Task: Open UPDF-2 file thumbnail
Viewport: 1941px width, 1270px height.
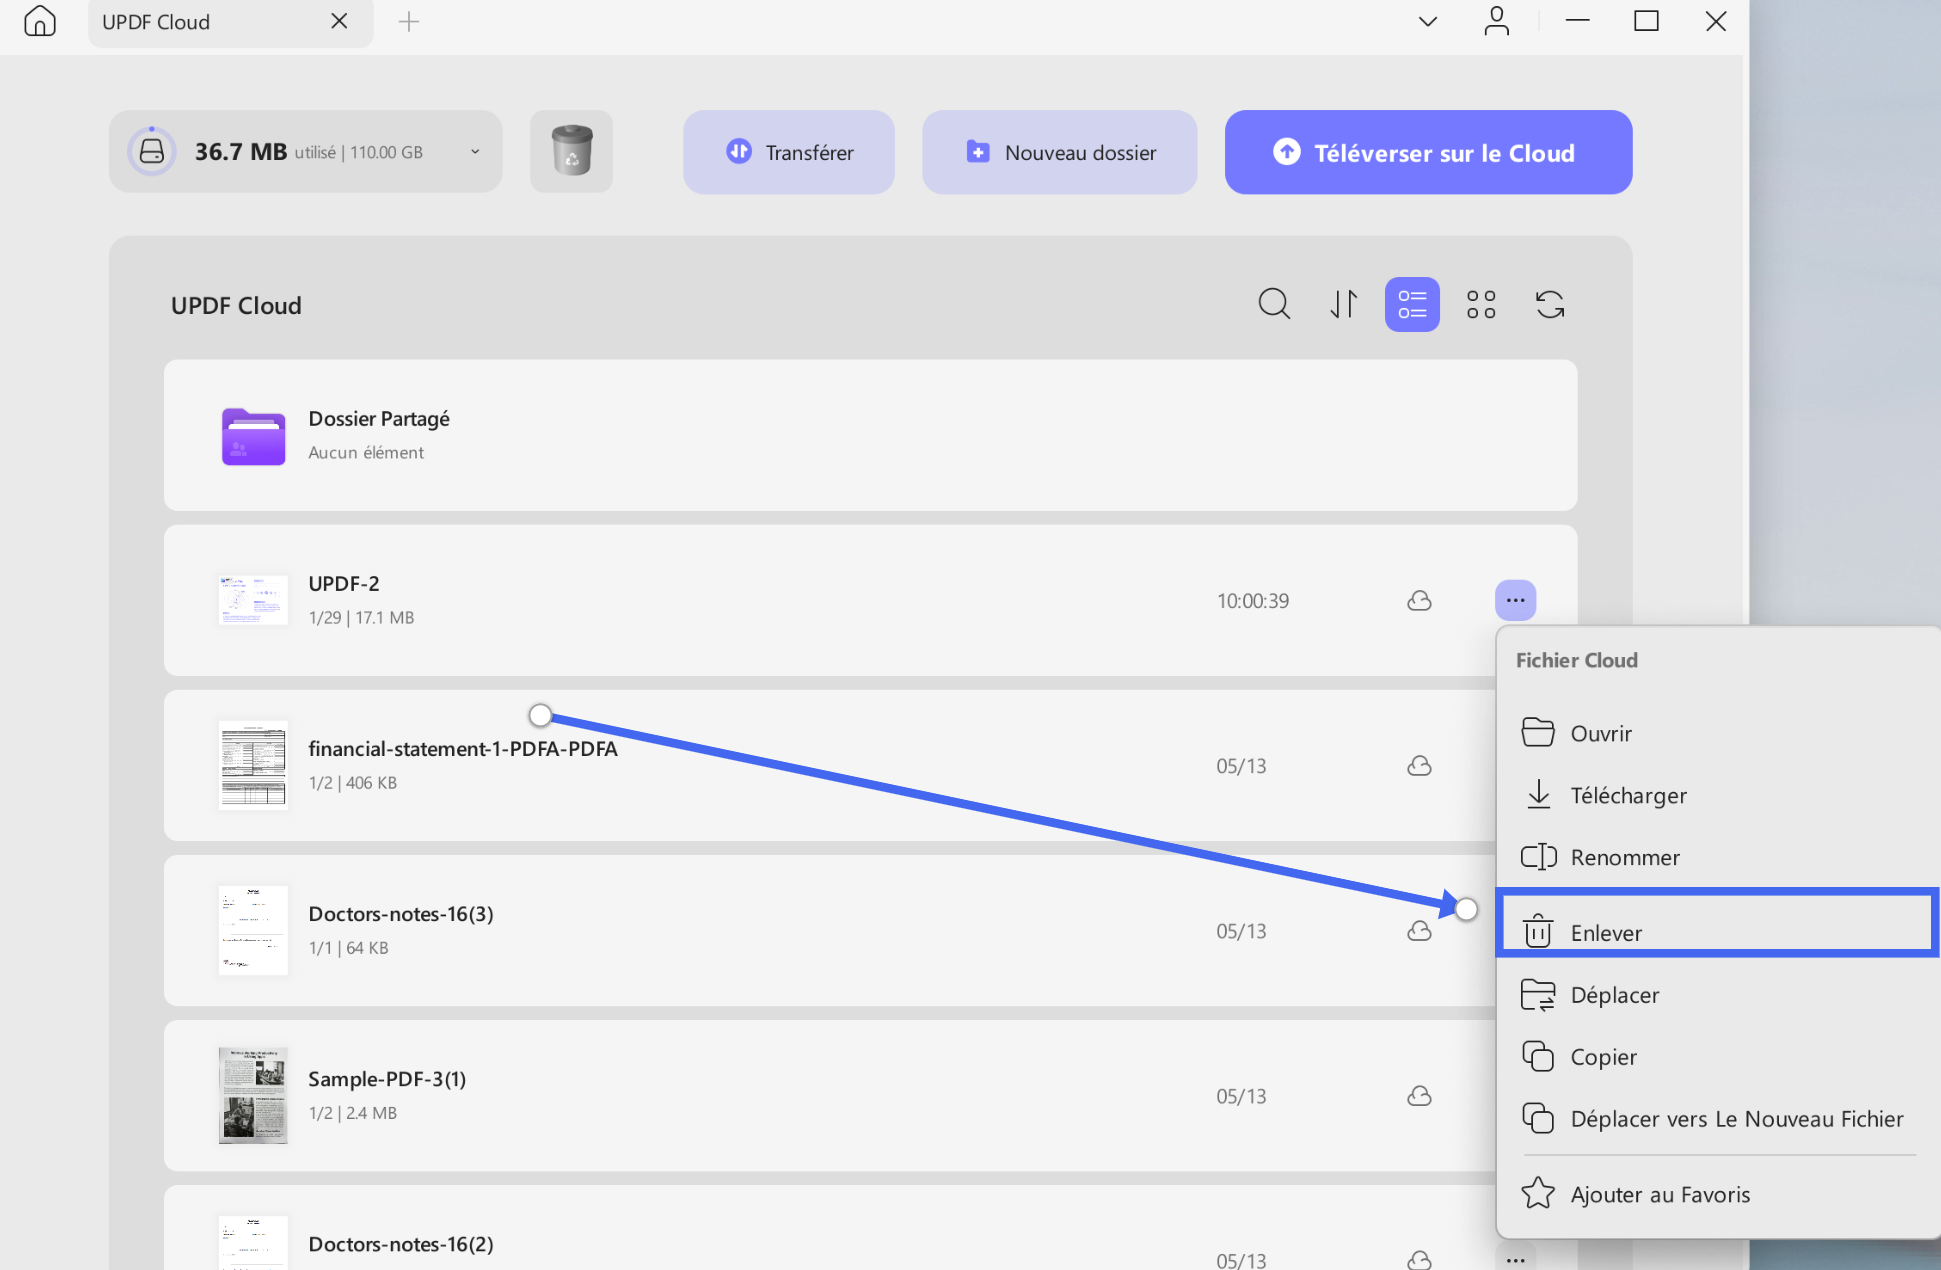Action: (x=253, y=600)
